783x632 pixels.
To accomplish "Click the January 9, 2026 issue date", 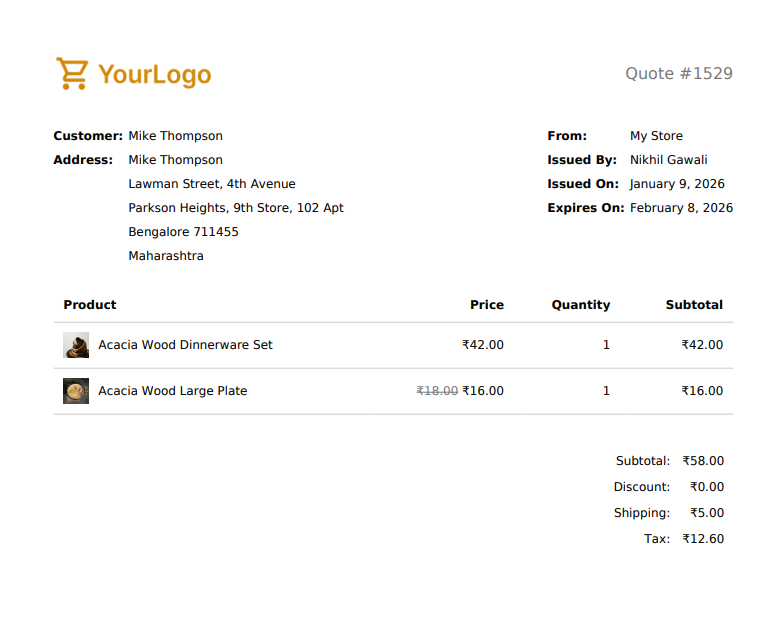I will tap(677, 184).
